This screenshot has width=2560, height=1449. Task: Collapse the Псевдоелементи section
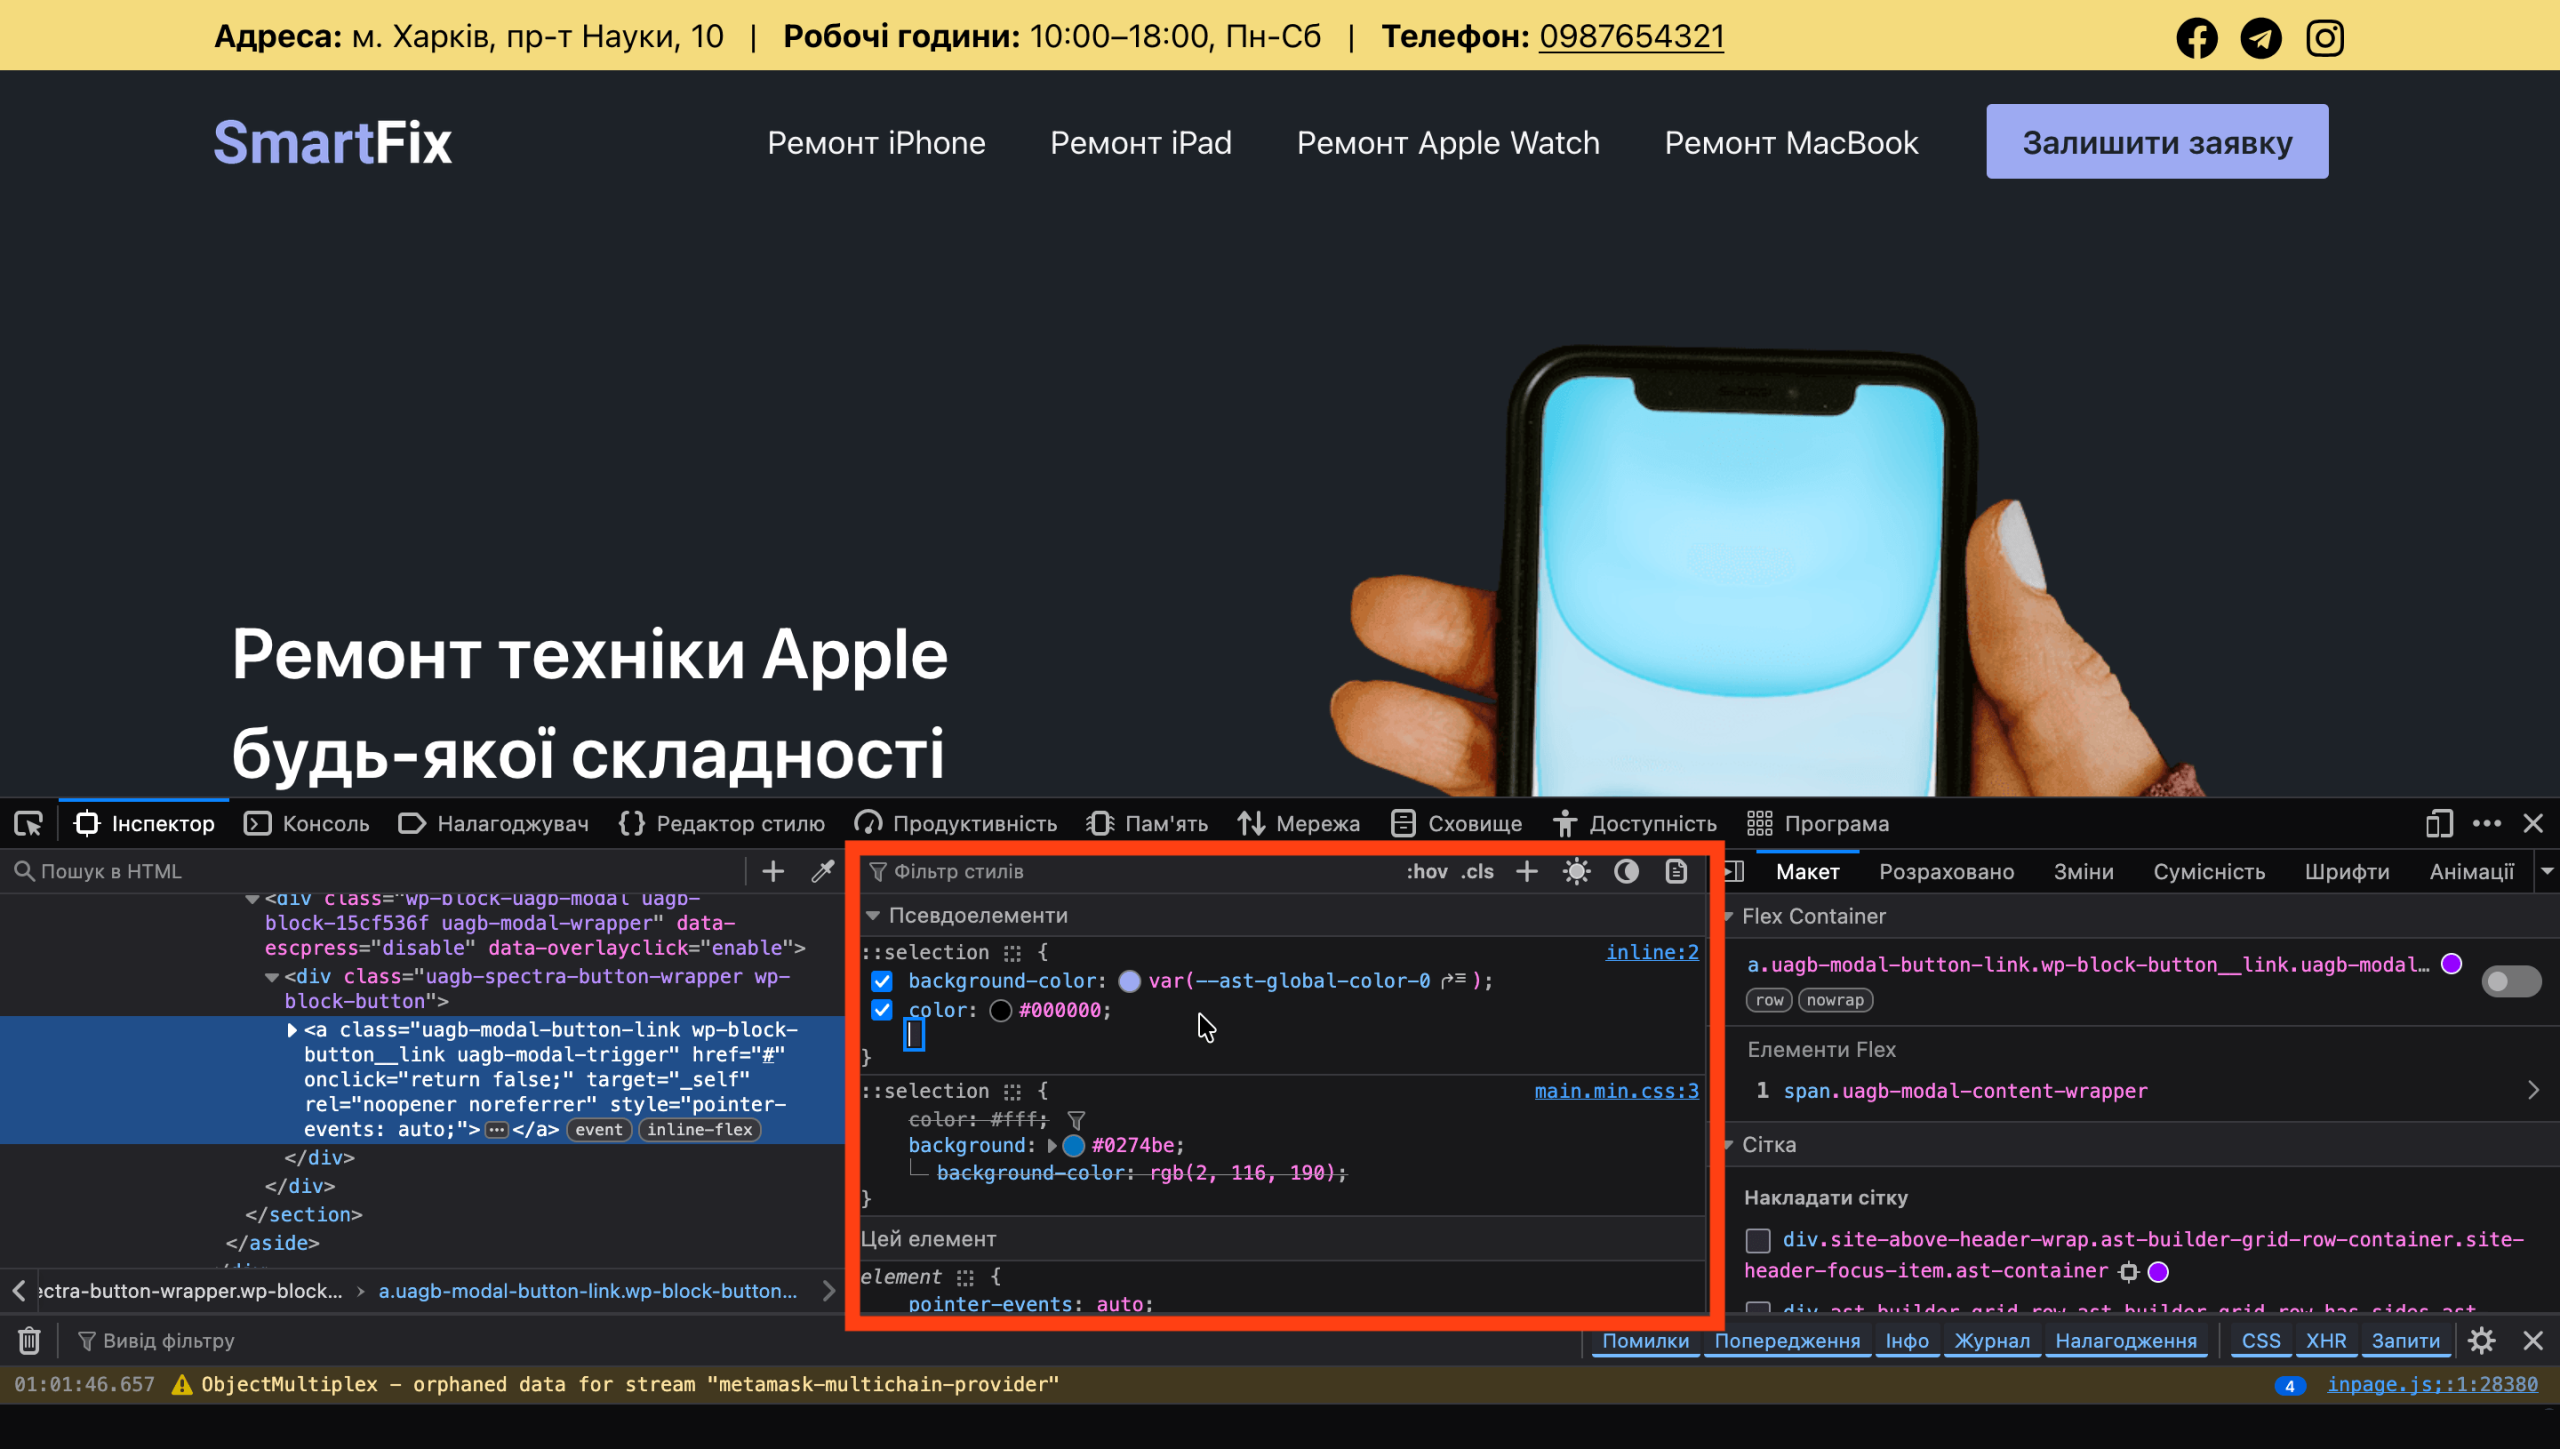pos(873,915)
